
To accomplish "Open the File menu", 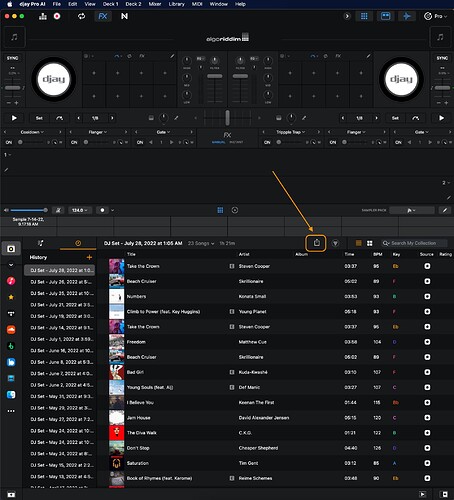I will pos(57,4).
